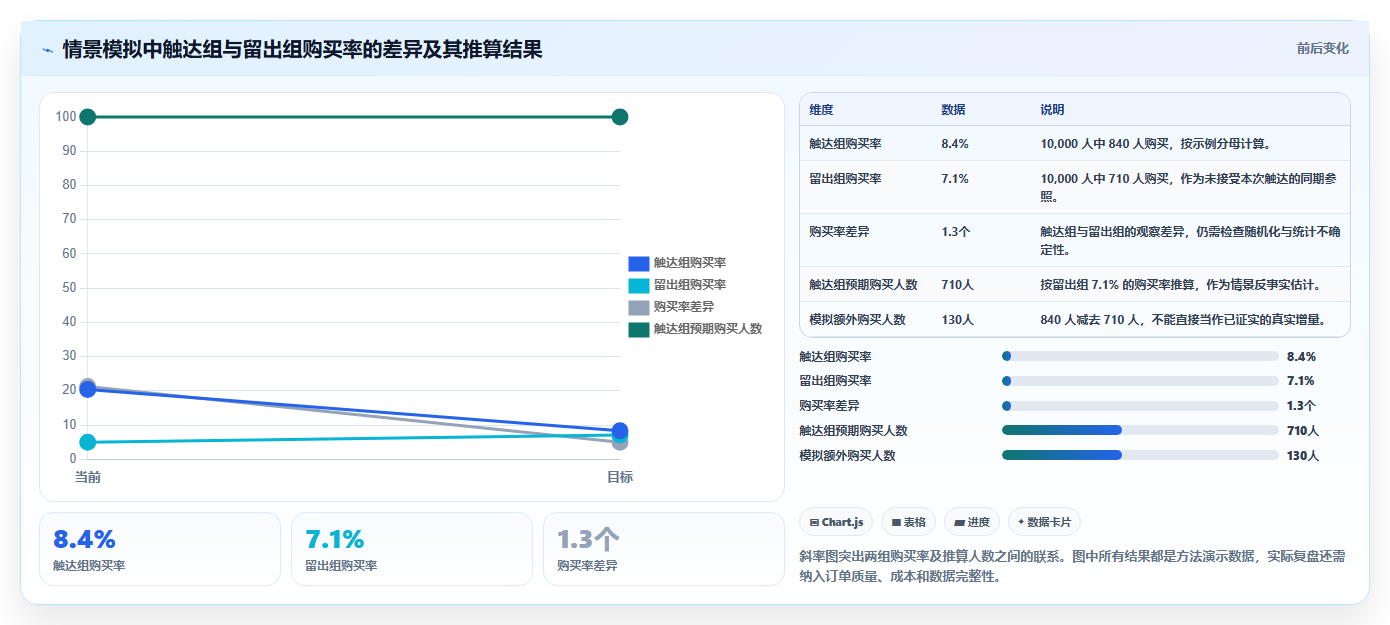Click the 留出组购买率 progress bar
Image resolution: width=1390 pixels, height=625 pixels.
1140,381
